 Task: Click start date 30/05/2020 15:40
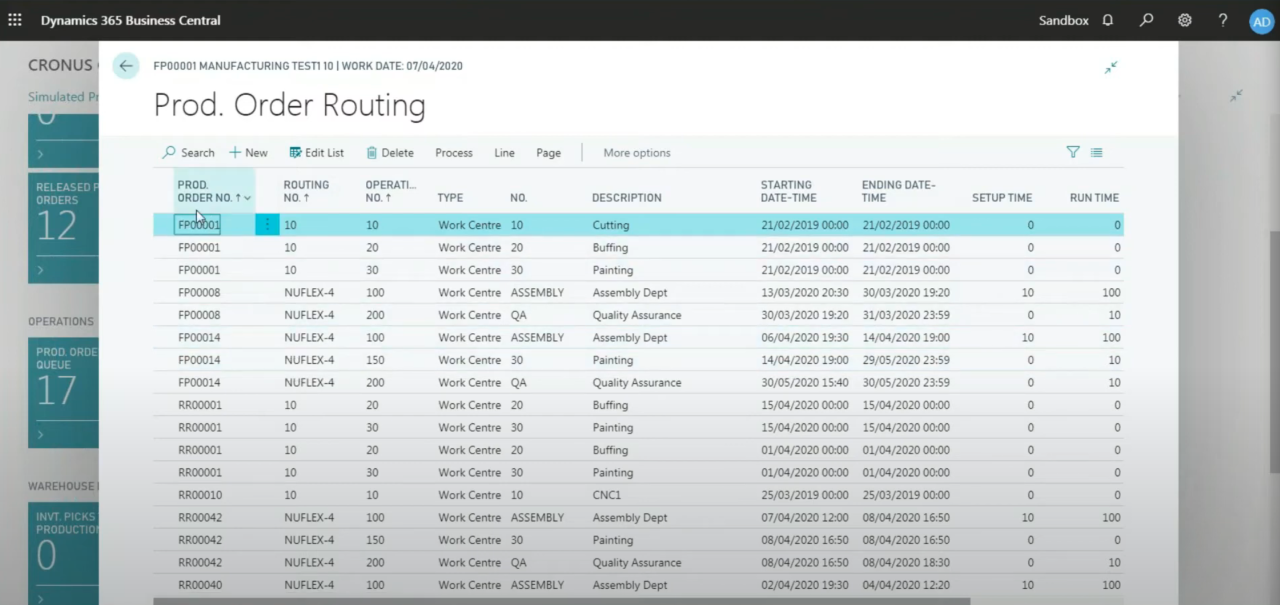pos(805,383)
